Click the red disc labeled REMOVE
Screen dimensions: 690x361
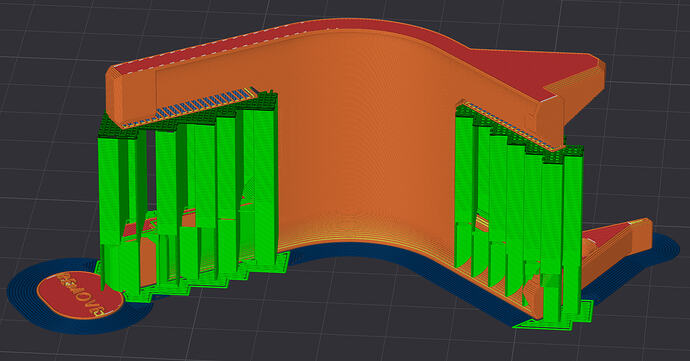point(81,295)
